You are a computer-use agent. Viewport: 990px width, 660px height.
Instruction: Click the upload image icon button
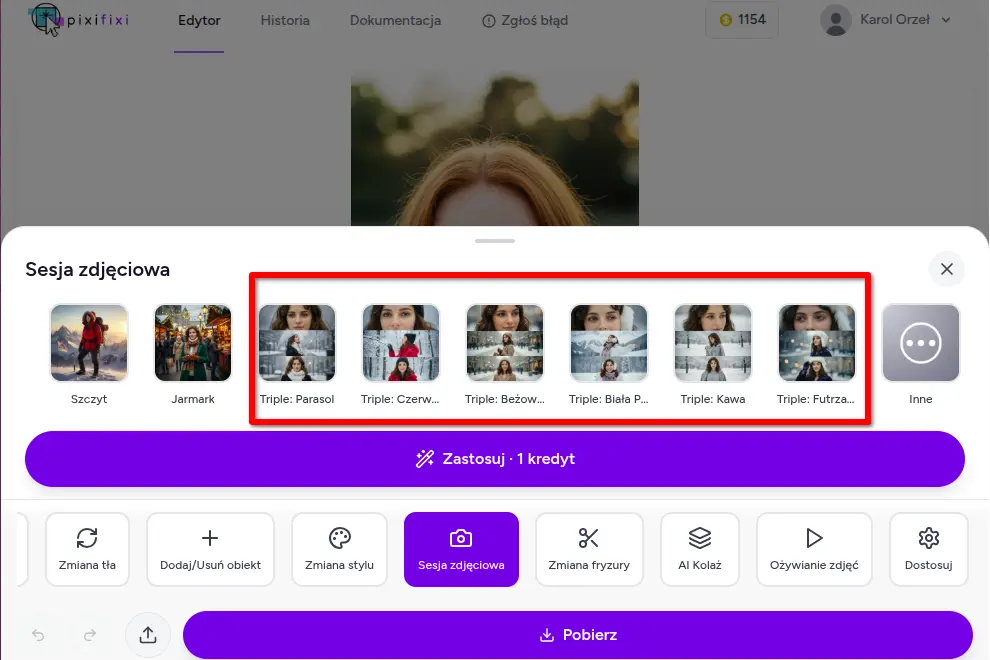coord(148,635)
